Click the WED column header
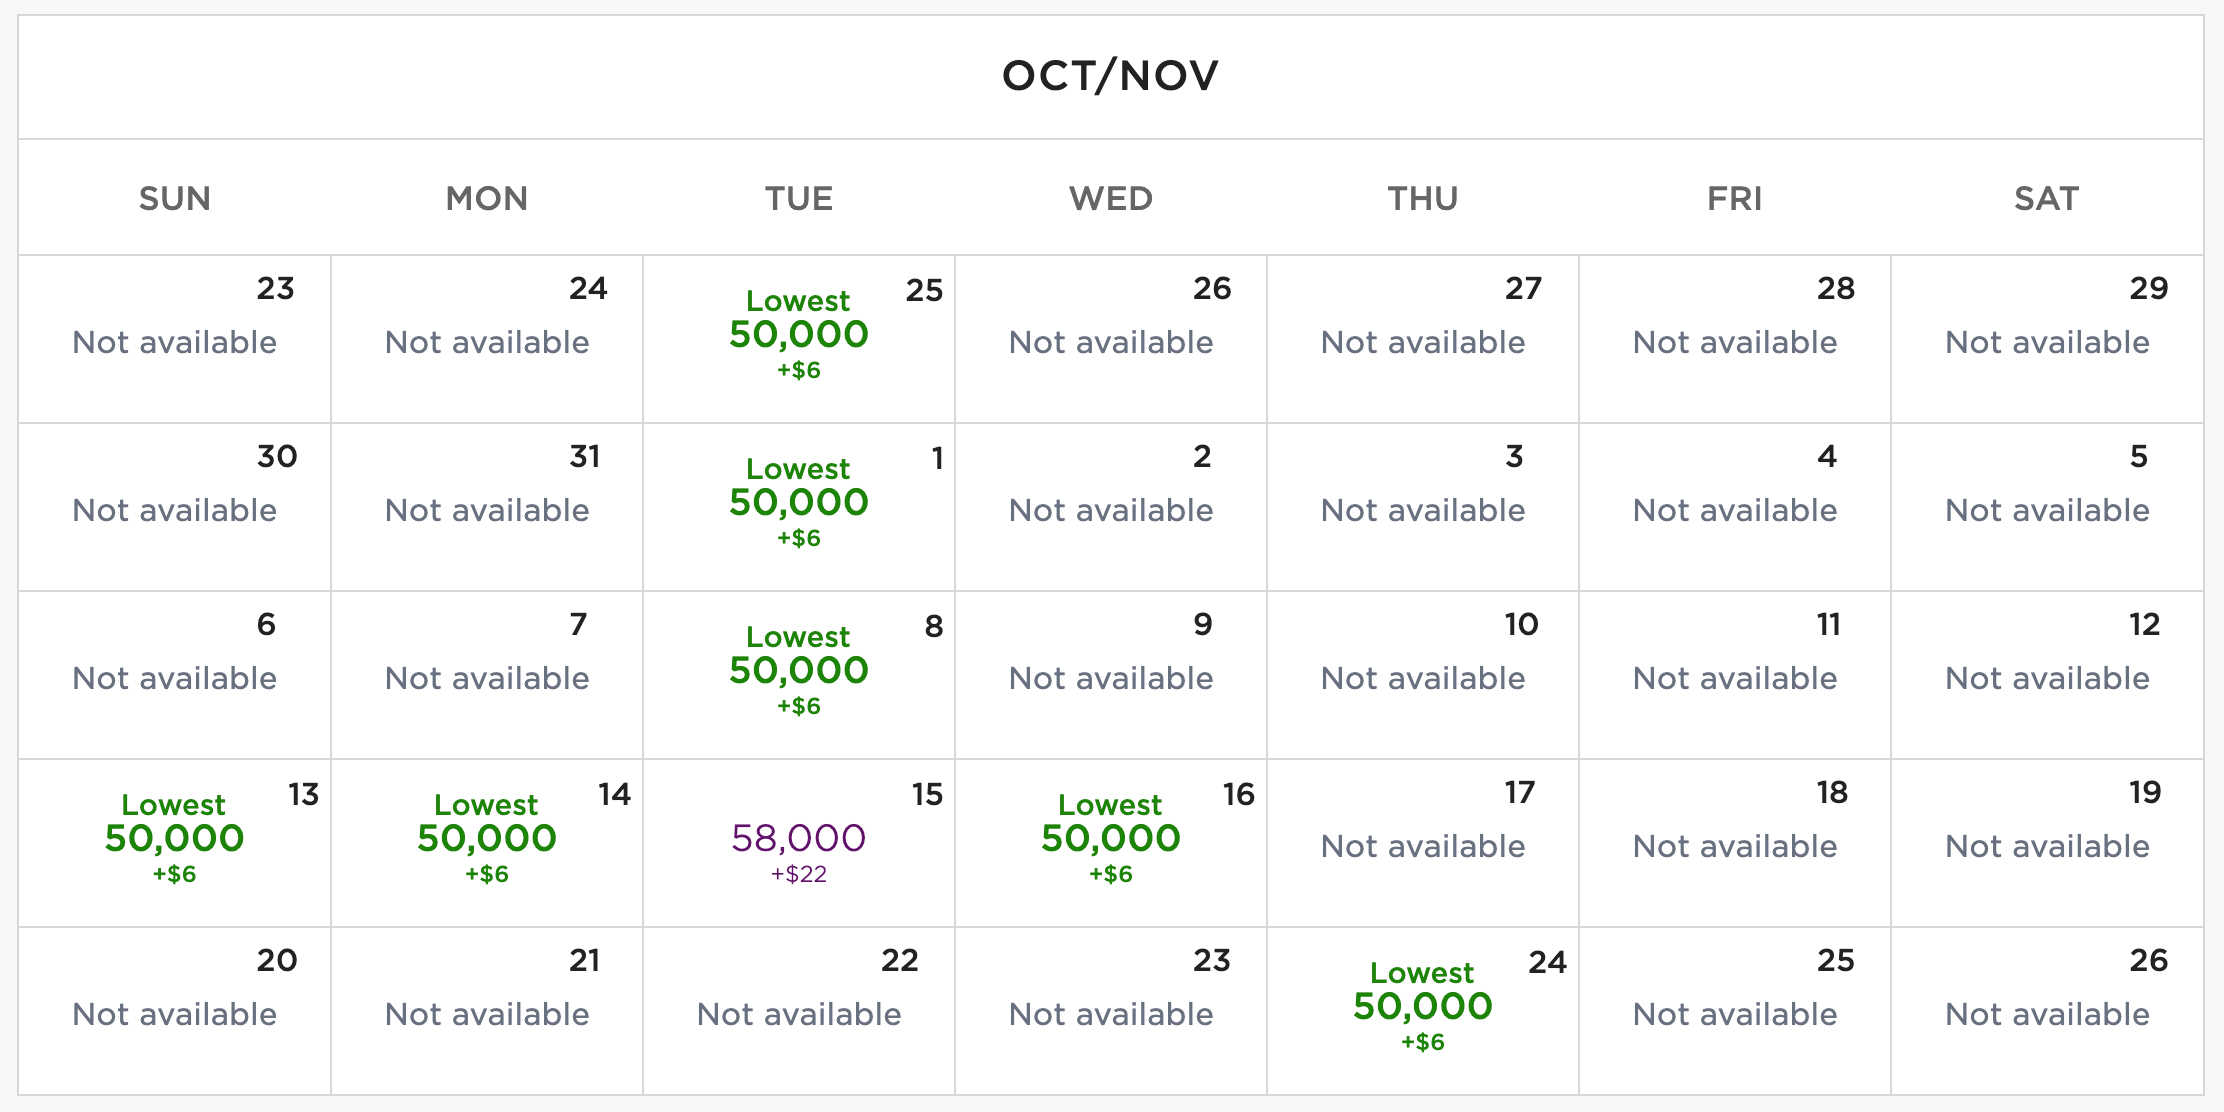This screenshot has height=1112, width=2224. click(1110, 198)
